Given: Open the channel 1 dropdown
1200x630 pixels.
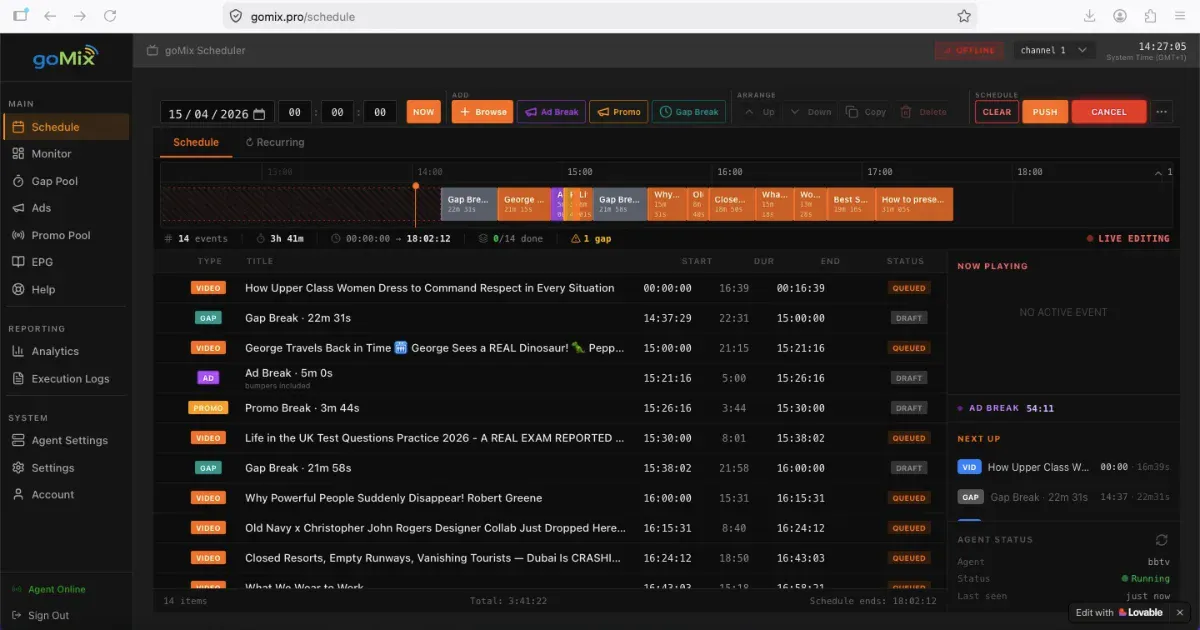Looking at the screenshot, I should 1054,50.
